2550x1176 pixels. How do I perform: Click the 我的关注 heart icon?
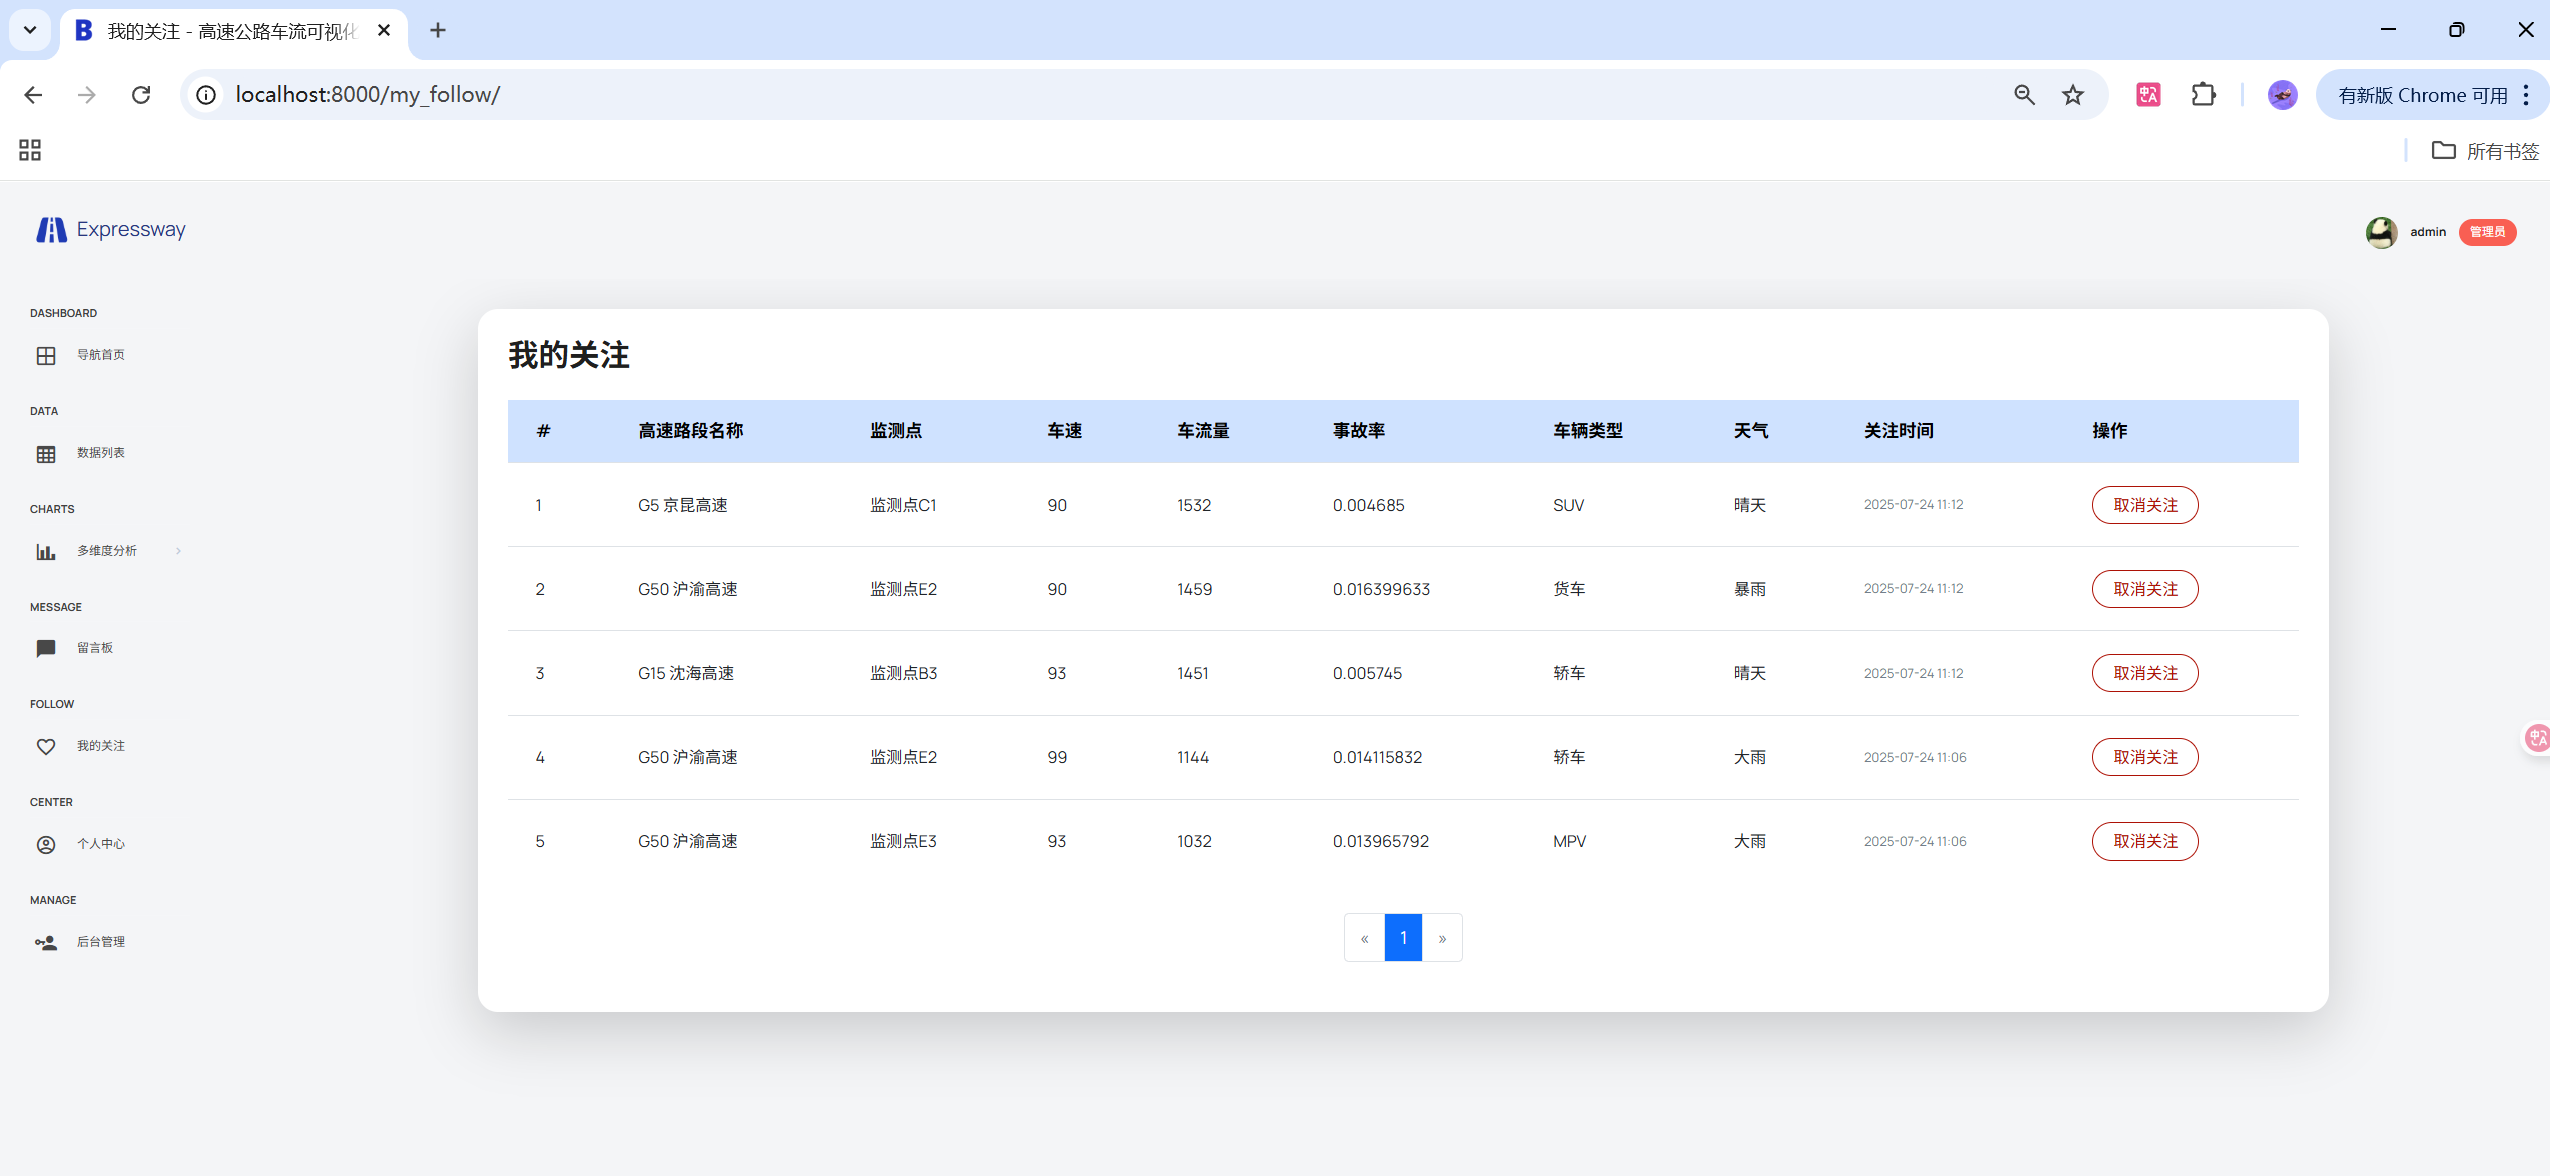[46, 747]
